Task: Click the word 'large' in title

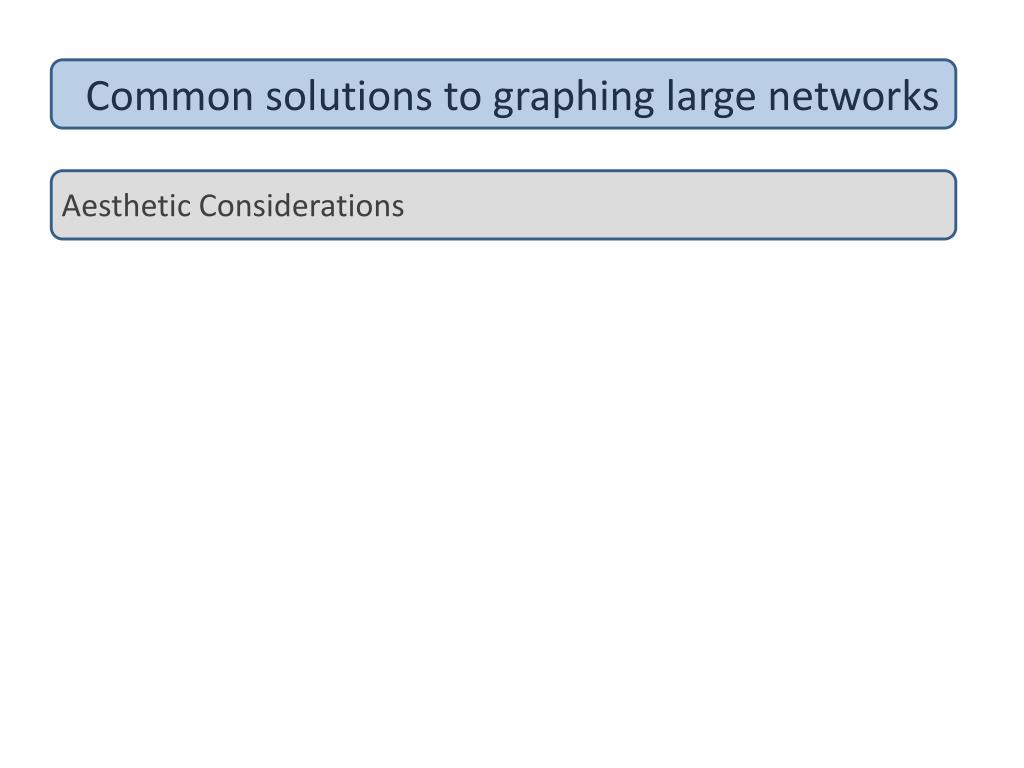Action: (x=710, y=98)
